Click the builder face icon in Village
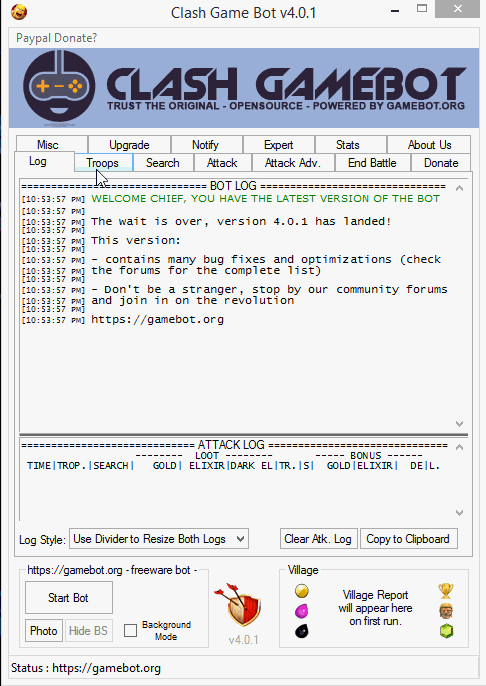This screenshot has height=686, width=486. 446,611
